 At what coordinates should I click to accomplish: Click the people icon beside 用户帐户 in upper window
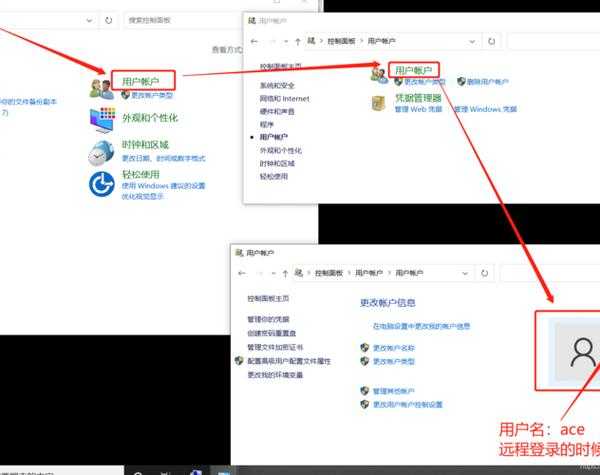click(379, 75)
